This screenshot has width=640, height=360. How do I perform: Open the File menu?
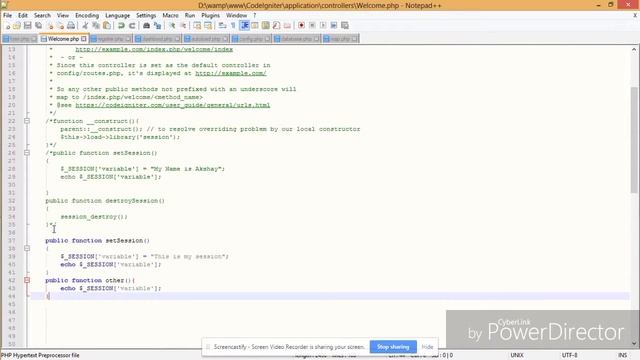(7, 15)
